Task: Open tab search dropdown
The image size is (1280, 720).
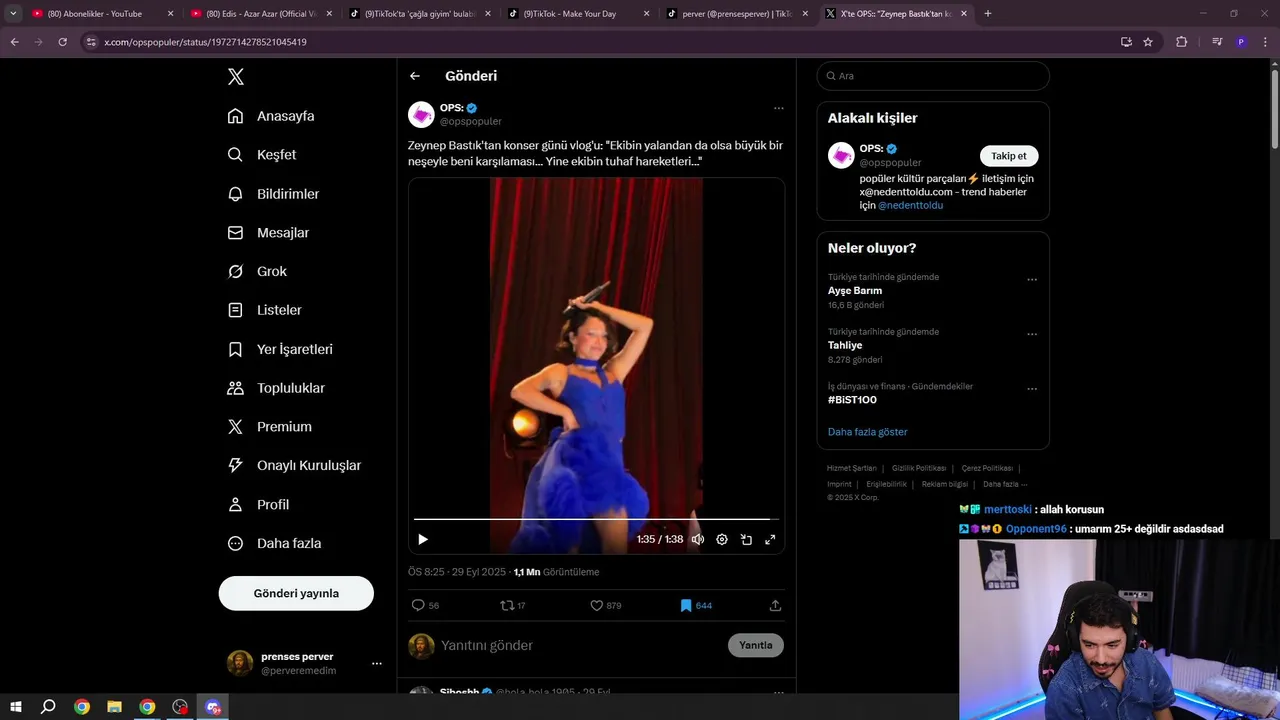Action: click(13, 14)
